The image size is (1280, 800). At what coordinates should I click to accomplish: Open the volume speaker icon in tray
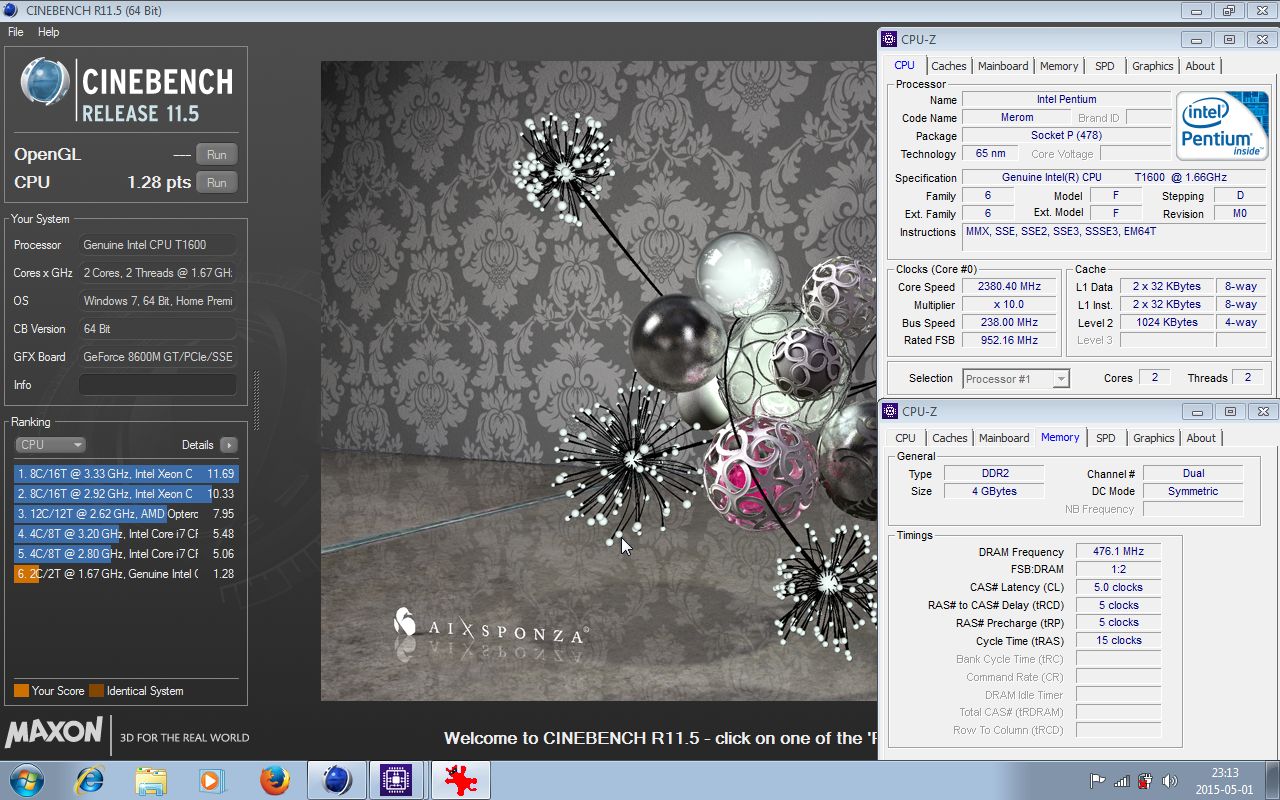[1169, 781]
